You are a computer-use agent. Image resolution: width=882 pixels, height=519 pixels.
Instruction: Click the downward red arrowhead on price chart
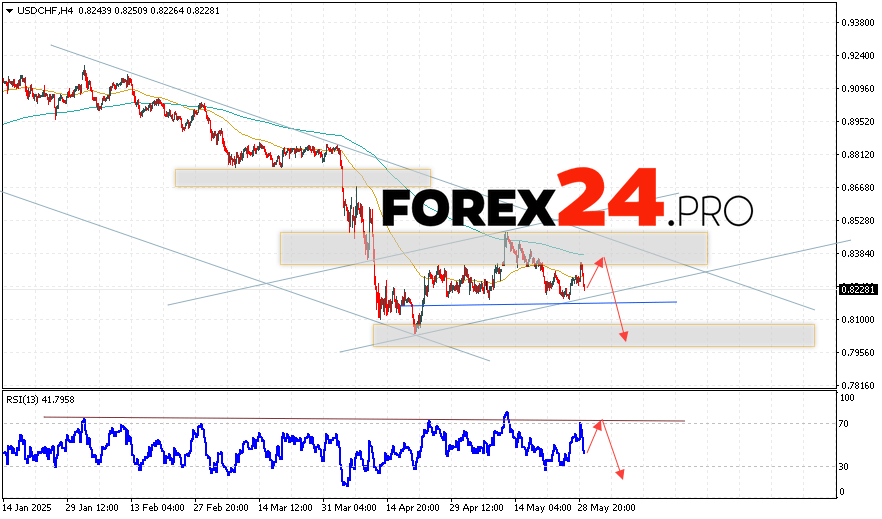click(x=624, y=337)
